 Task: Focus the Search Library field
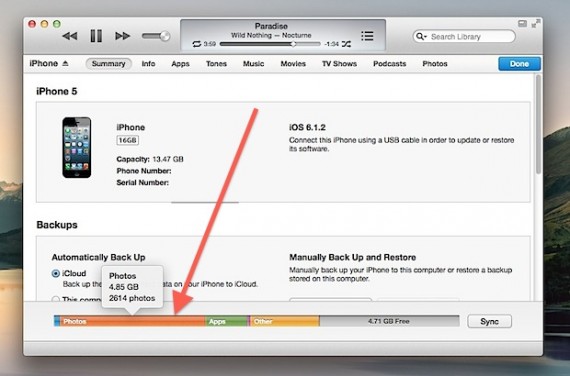pyautogui.click(x=464, y=36)
